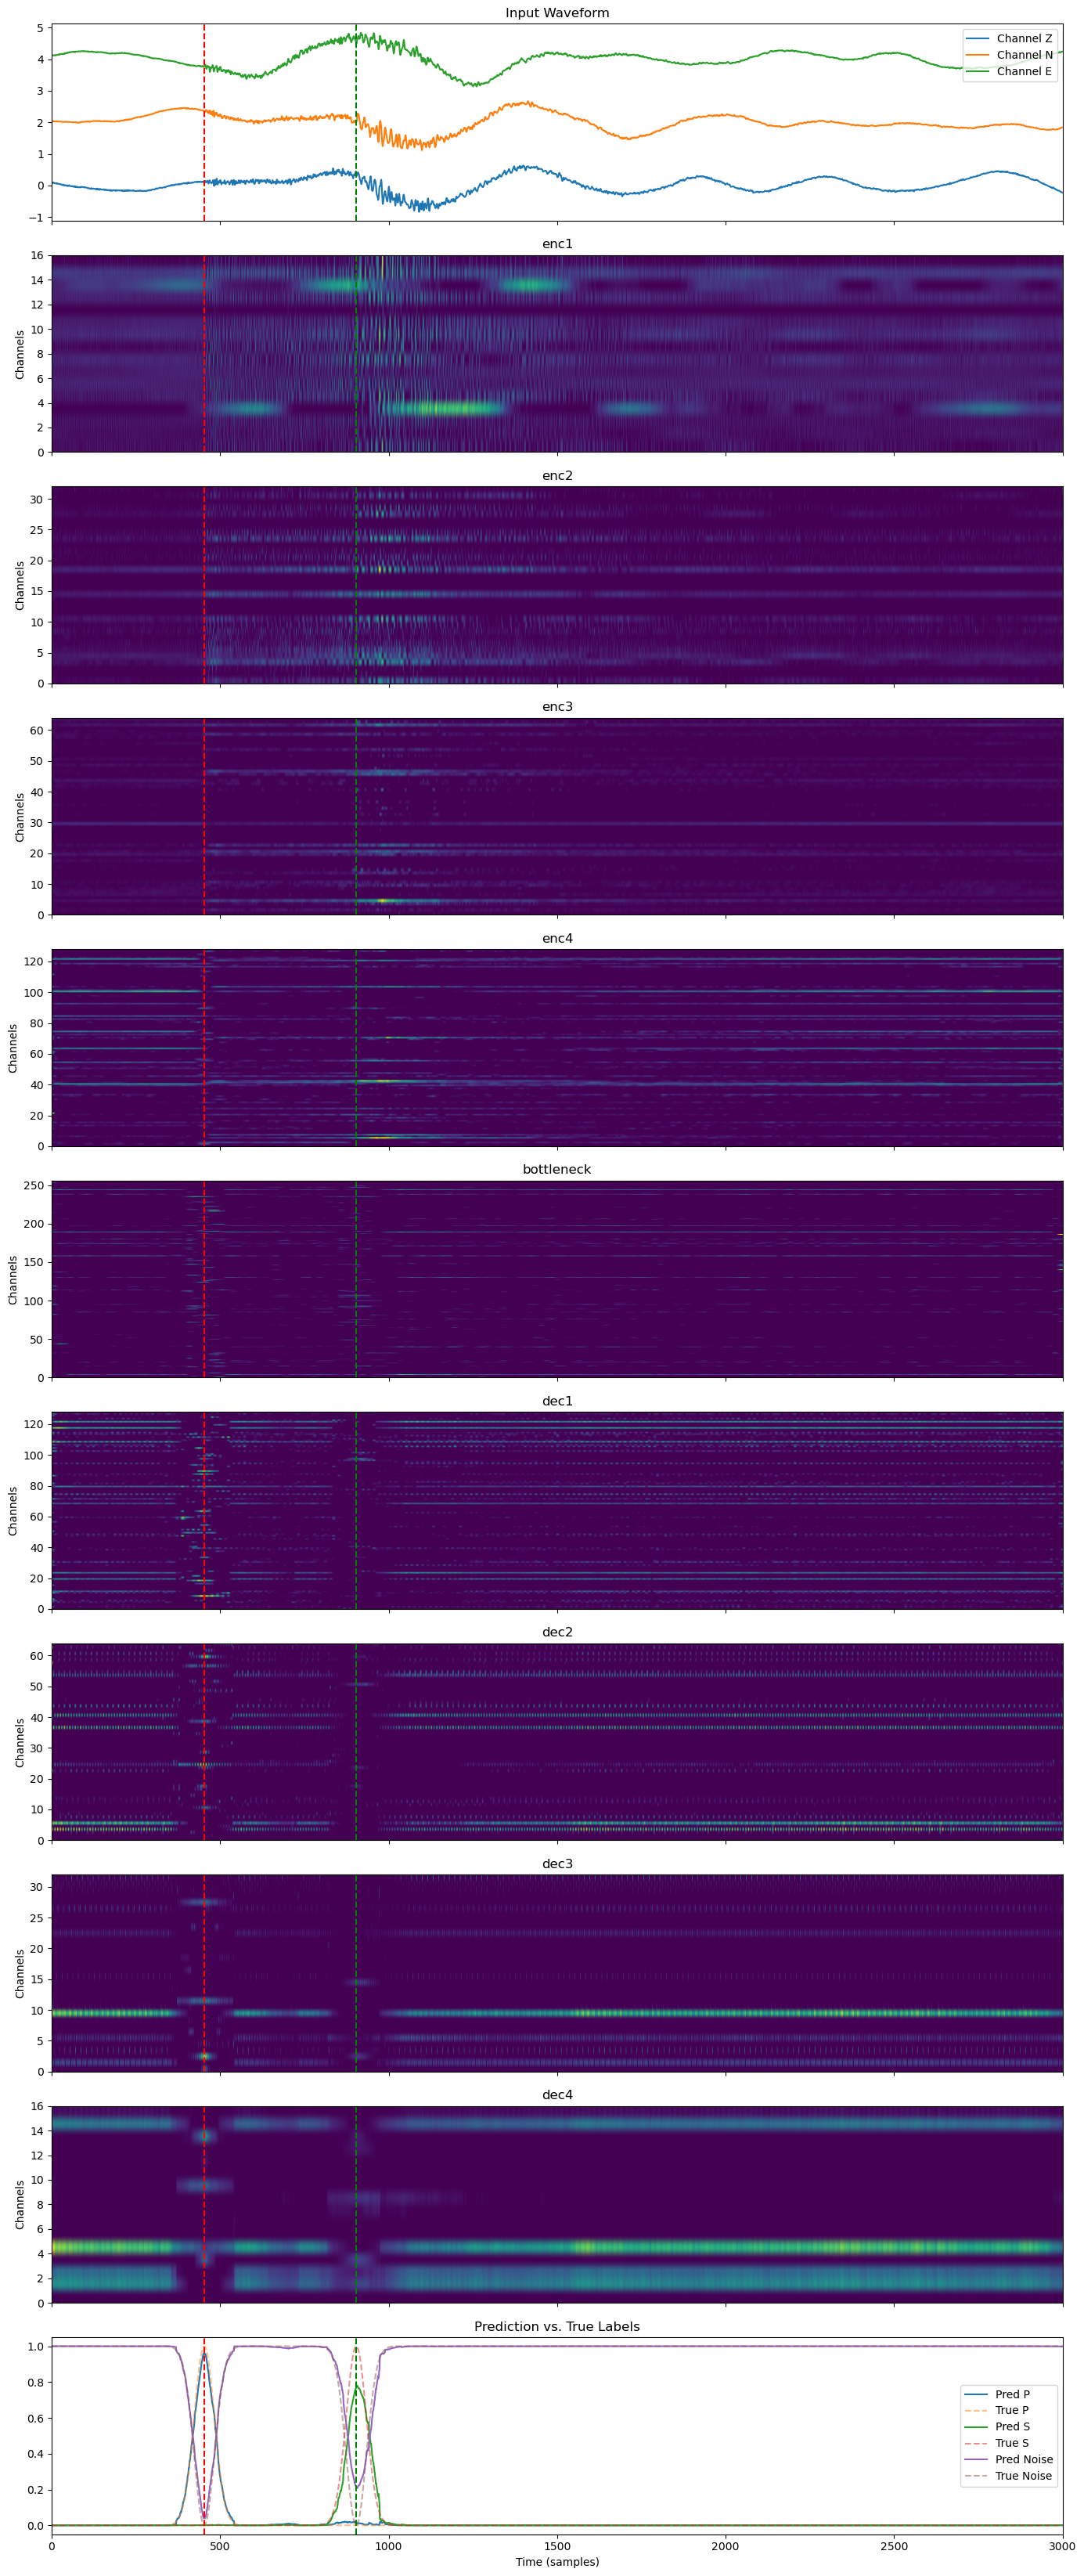Click the 'Prediction vs. True Labels' title
The image size is (1084, 2576).
[557, 2326]
